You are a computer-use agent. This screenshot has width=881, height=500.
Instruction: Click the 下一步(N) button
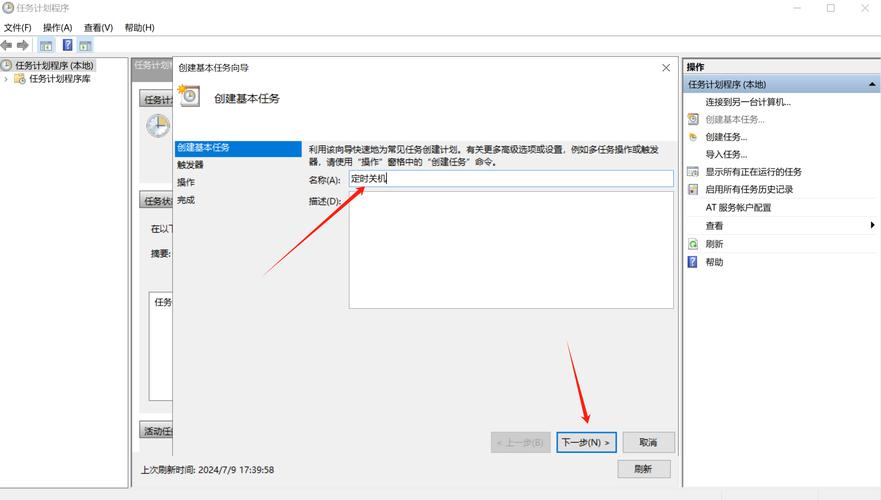[x=586, y=442]
